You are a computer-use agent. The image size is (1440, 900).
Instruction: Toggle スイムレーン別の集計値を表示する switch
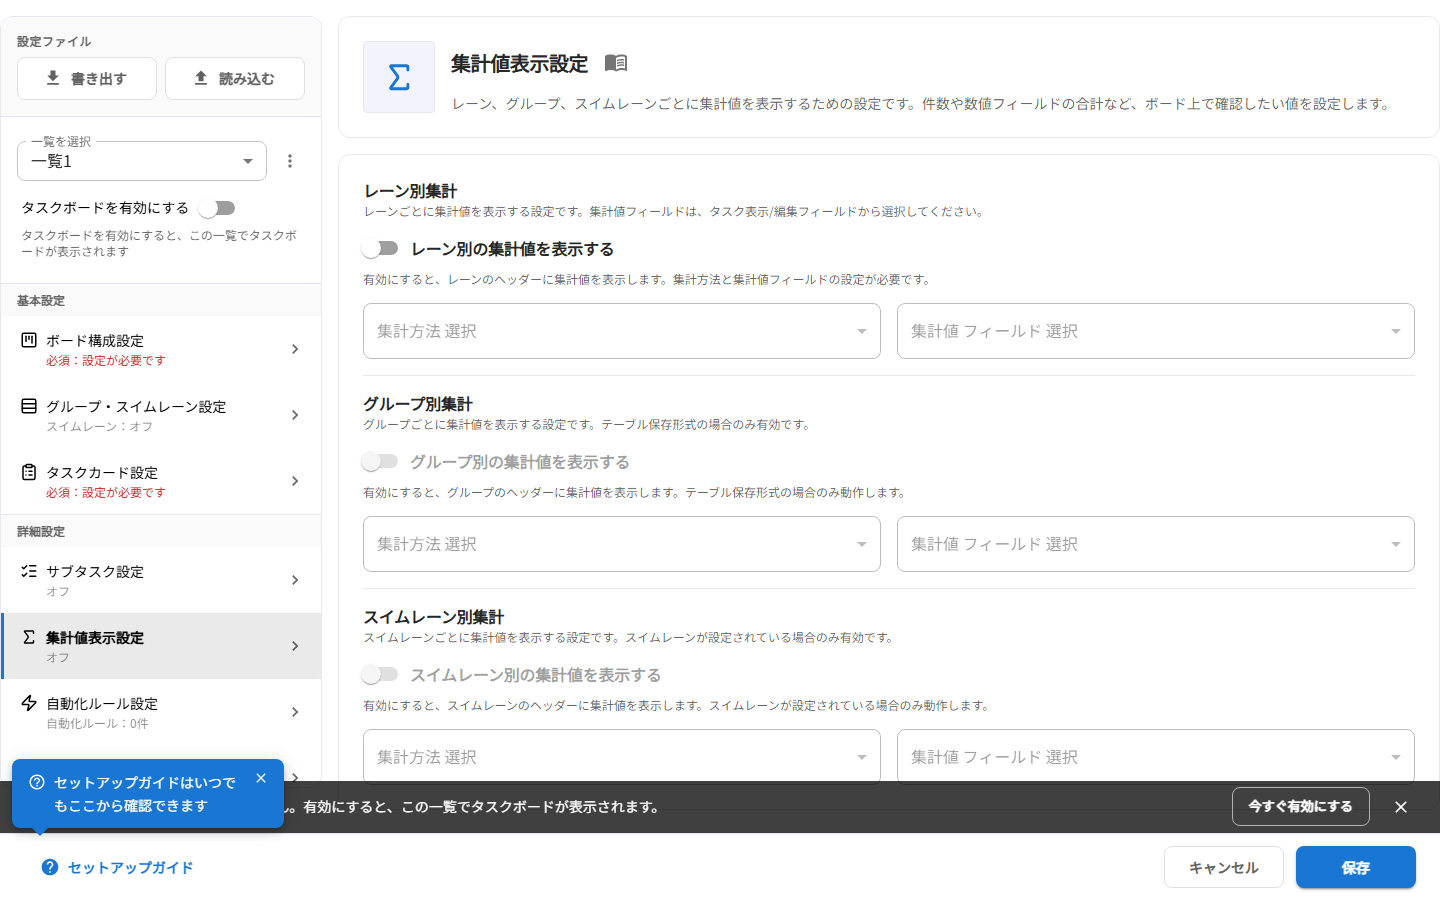pyautogui.click(x=381, y=674)
